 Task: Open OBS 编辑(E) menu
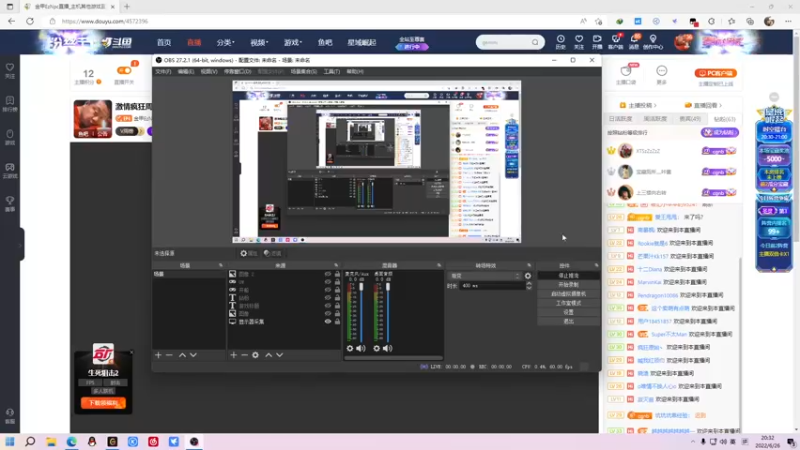pos(186,72)
